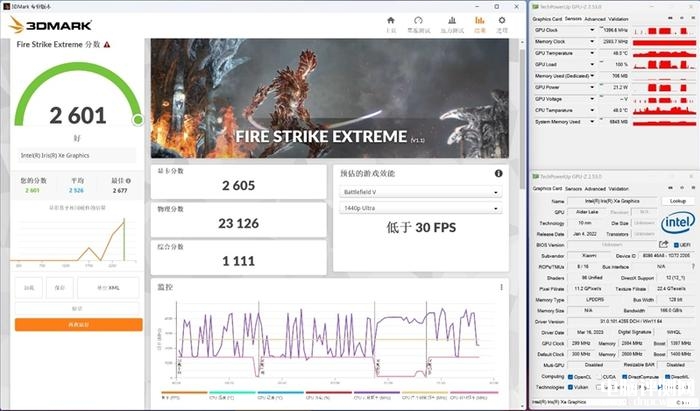Viewport: 700px width, 411px height.
Task: Click the Lookup button in GPU-Z
Action: pyautogui.click(x=678, y=201)
